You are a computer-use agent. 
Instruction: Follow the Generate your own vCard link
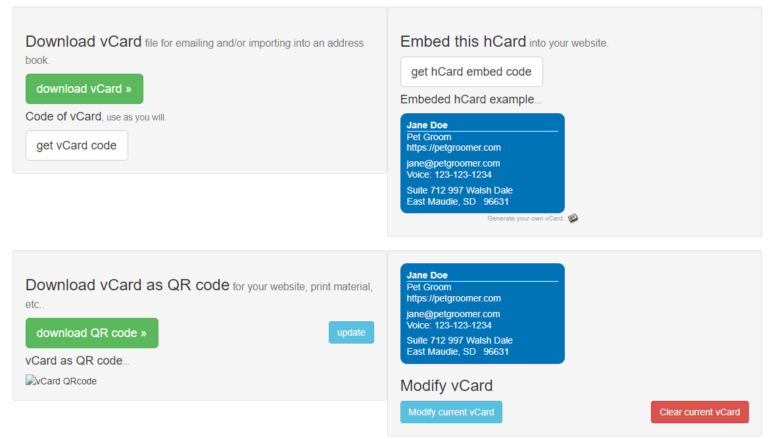(525, 219)
